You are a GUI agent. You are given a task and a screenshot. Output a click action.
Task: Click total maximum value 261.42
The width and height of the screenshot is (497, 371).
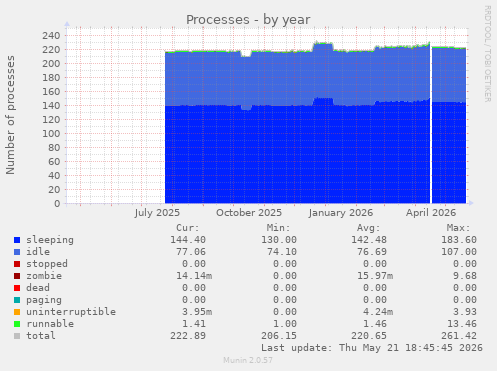[x=459, y=336]
